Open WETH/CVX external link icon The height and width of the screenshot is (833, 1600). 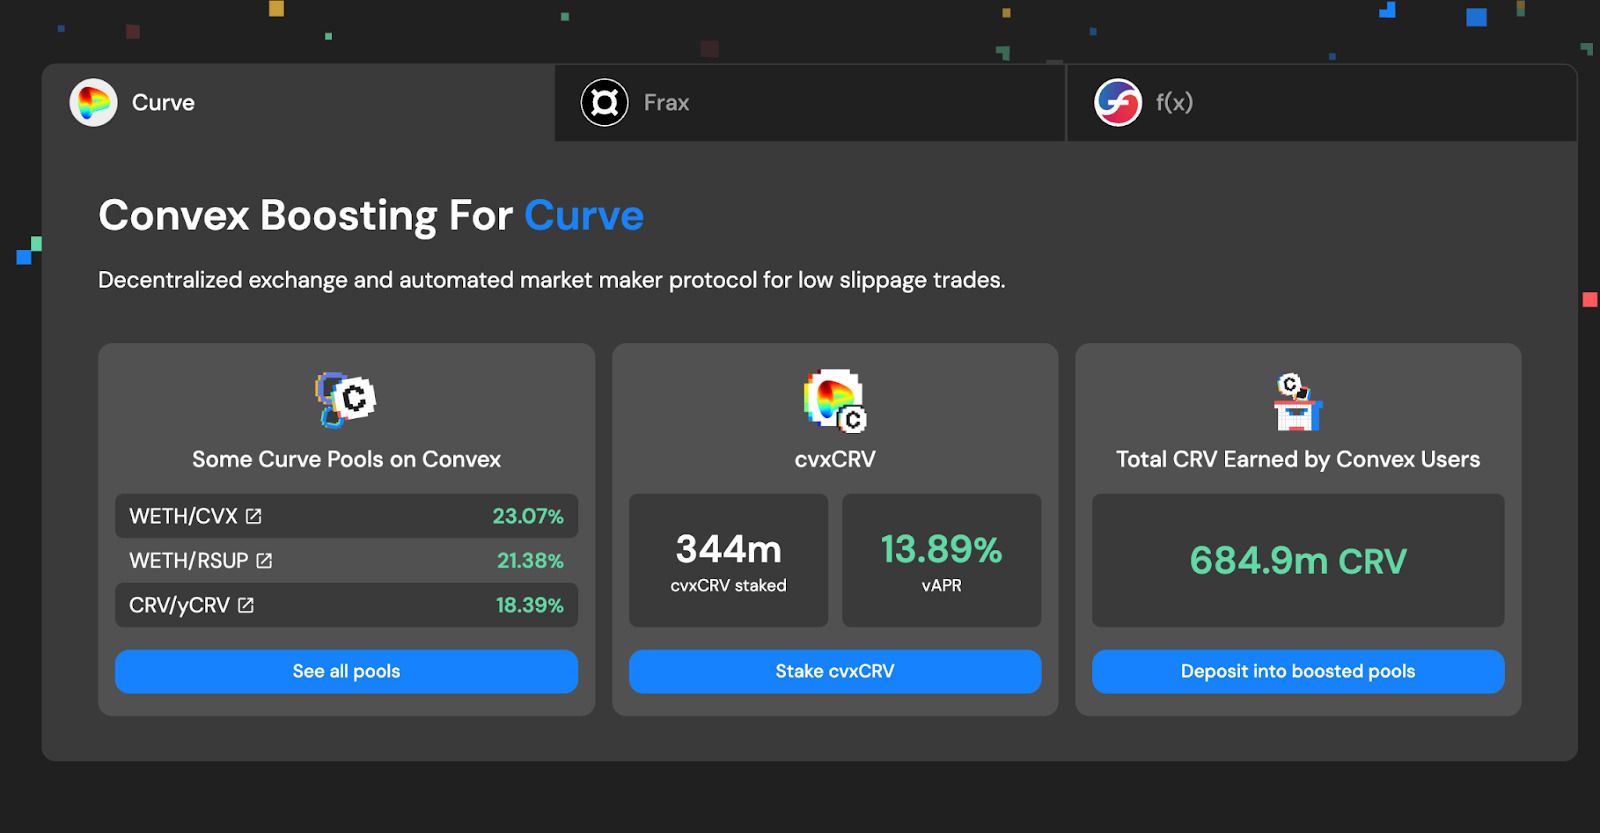[254, 516]
